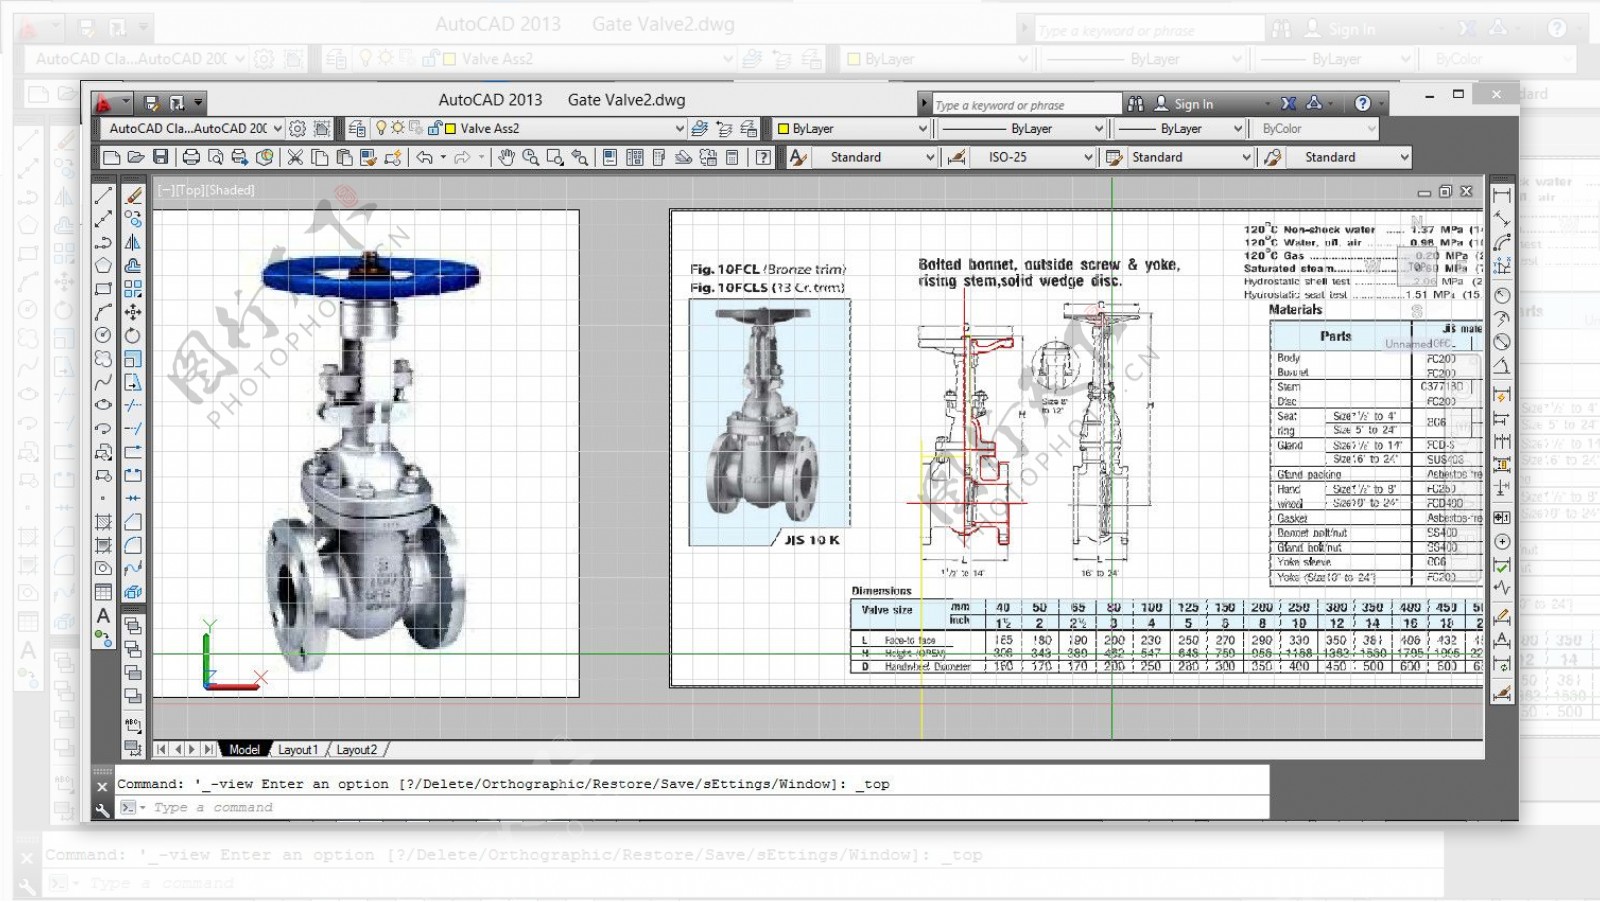Open the Layer Properties Manager icon
The width and height of the screenshot is (1600, 902).
click(357, 128)
